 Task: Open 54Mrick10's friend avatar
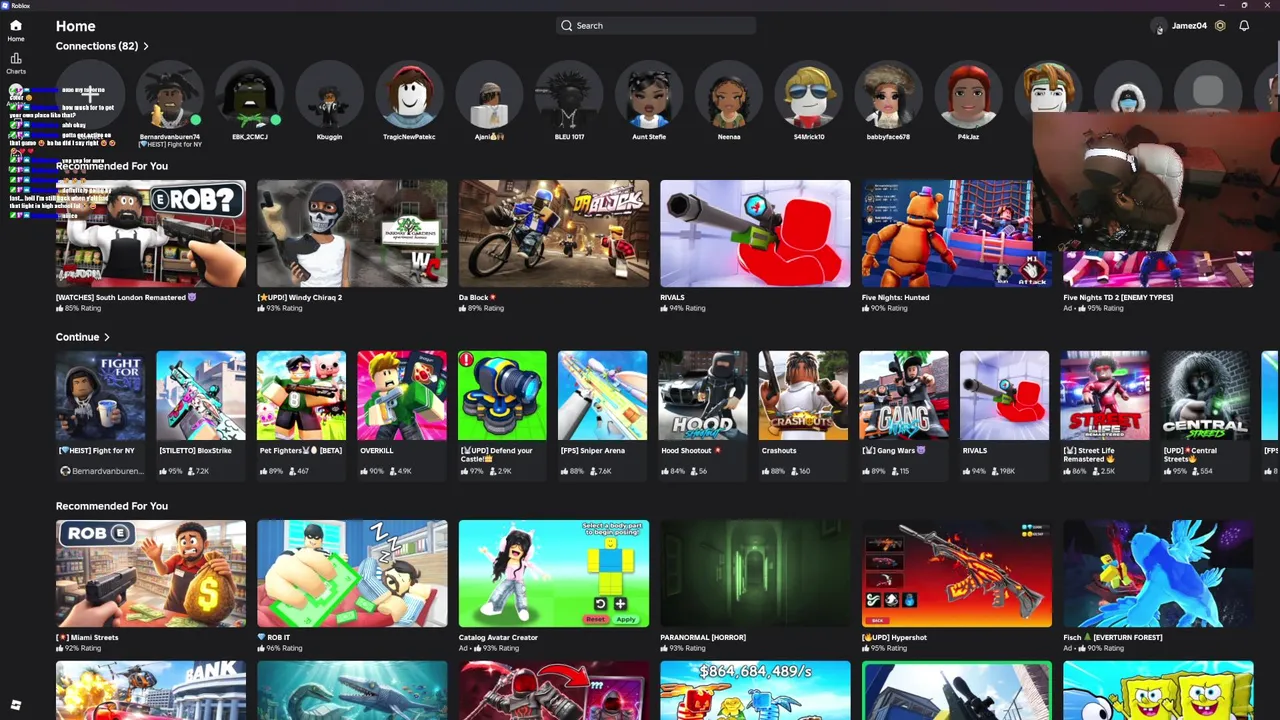pyautogui.click(x=809, y=95)
